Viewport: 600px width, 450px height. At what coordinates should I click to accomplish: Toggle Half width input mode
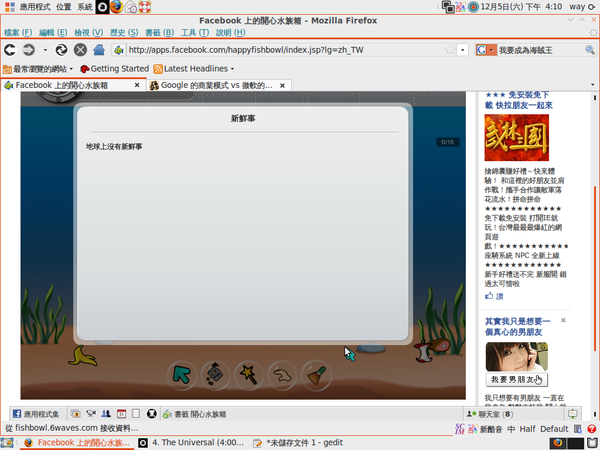pyautogui.click(x=527, y=429)
